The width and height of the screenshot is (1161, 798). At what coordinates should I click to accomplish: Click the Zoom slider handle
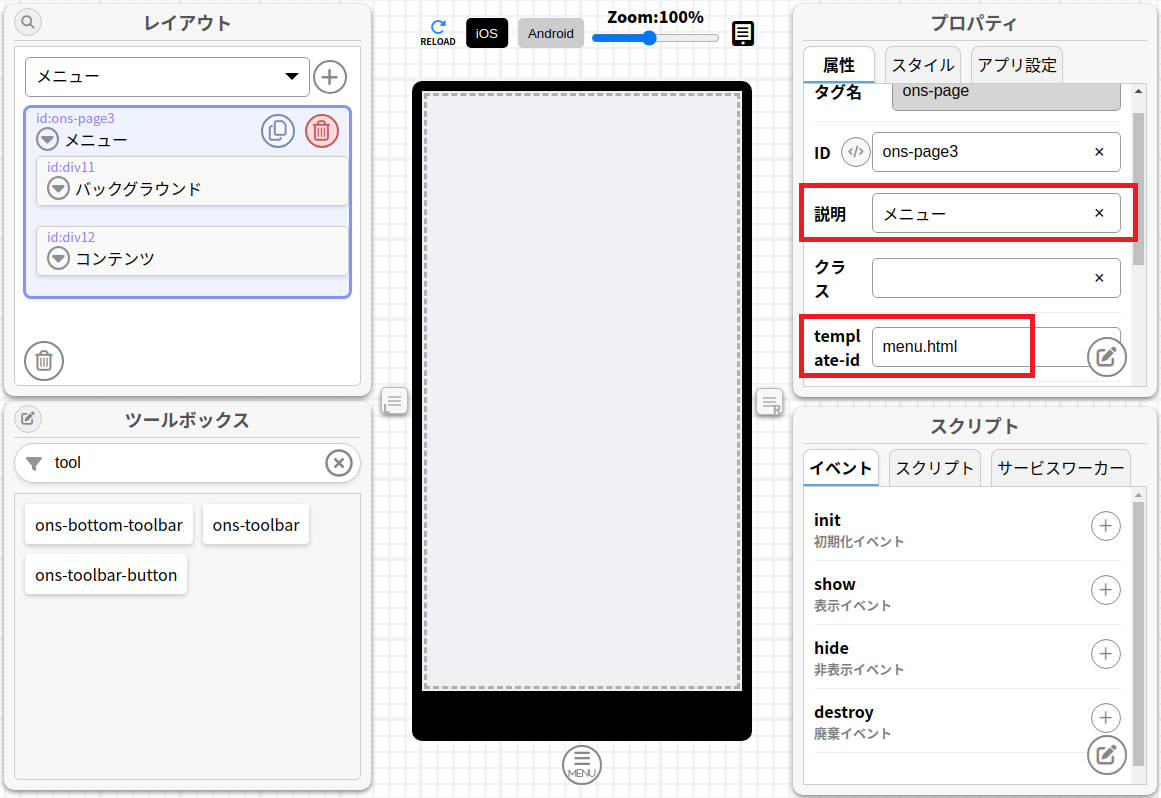pos(649,38)
